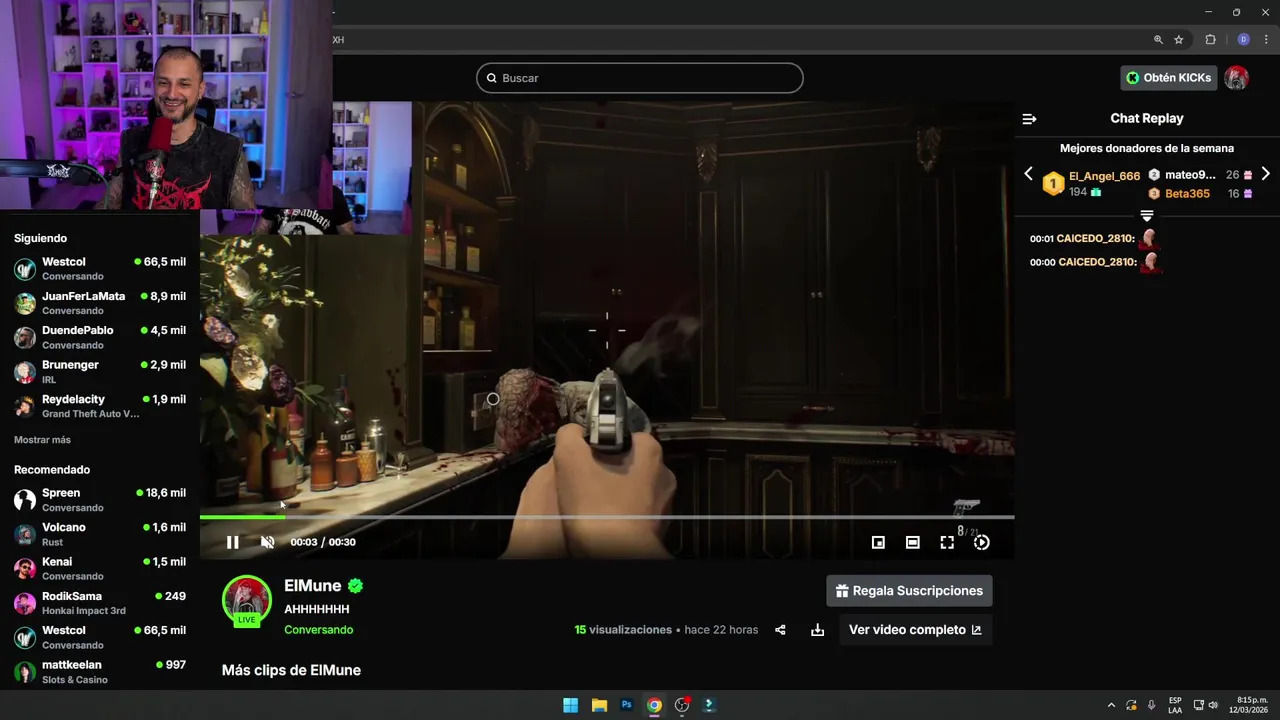Image resolution: width=1280 pixels, height=720 pixels.
Task: Click the autoplay next clip icon
Action: click(x=982, y=542)
